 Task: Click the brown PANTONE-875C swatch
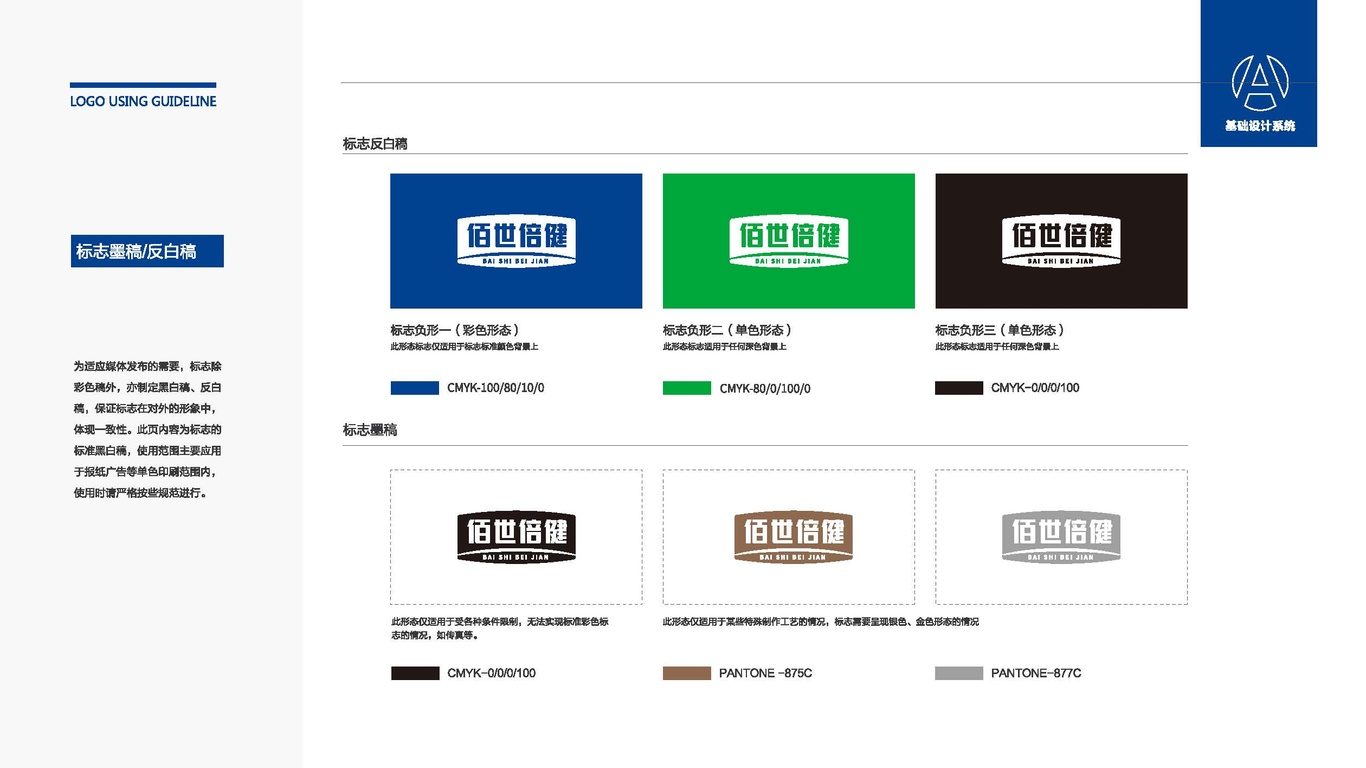tap(687, 674)
